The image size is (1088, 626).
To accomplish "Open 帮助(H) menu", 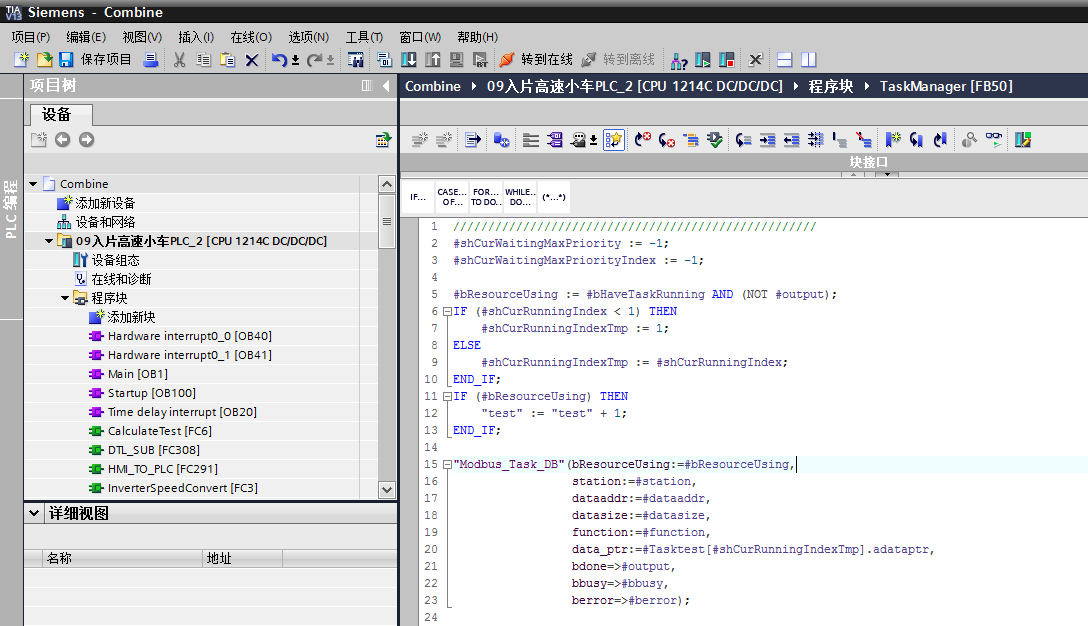I will click(477, 37).
